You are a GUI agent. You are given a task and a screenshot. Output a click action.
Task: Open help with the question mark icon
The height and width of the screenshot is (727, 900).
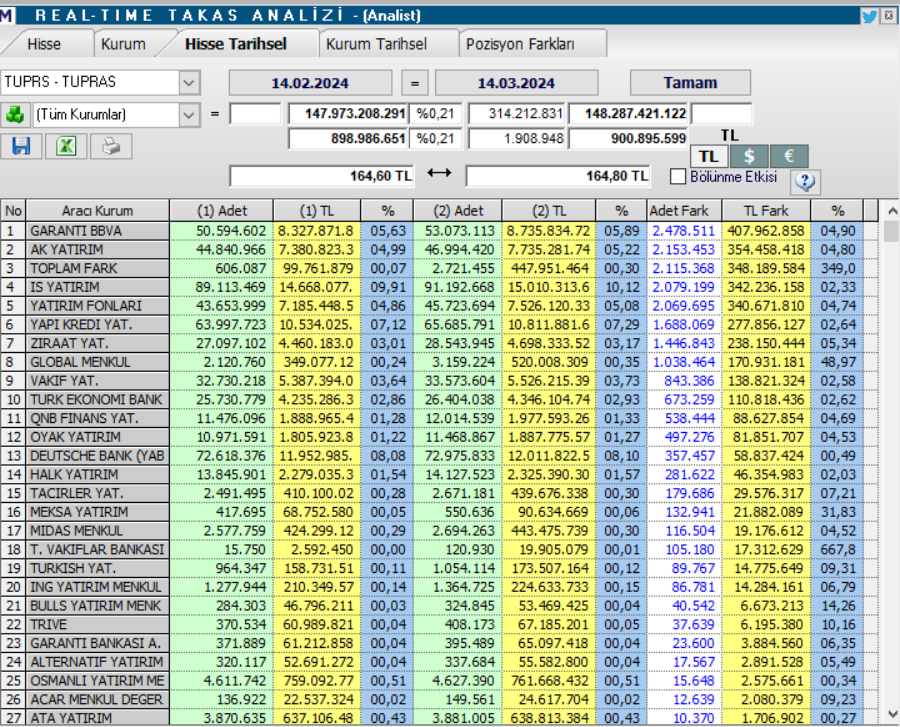(x=806, y=181)
